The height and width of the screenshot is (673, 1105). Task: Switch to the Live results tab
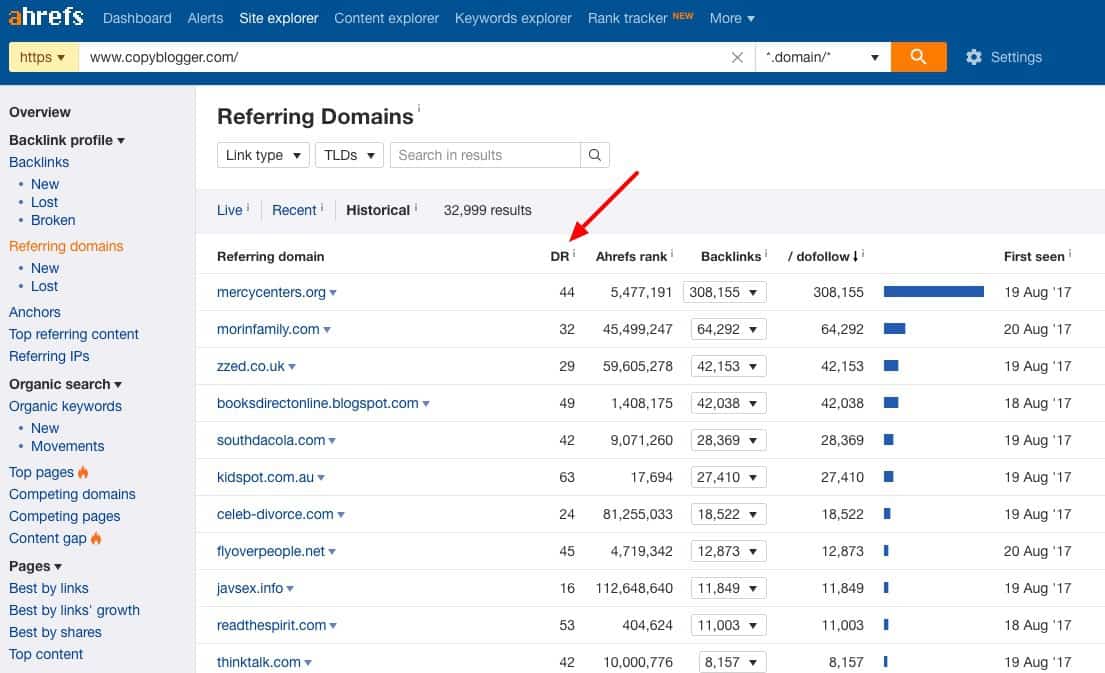[229, 210]
